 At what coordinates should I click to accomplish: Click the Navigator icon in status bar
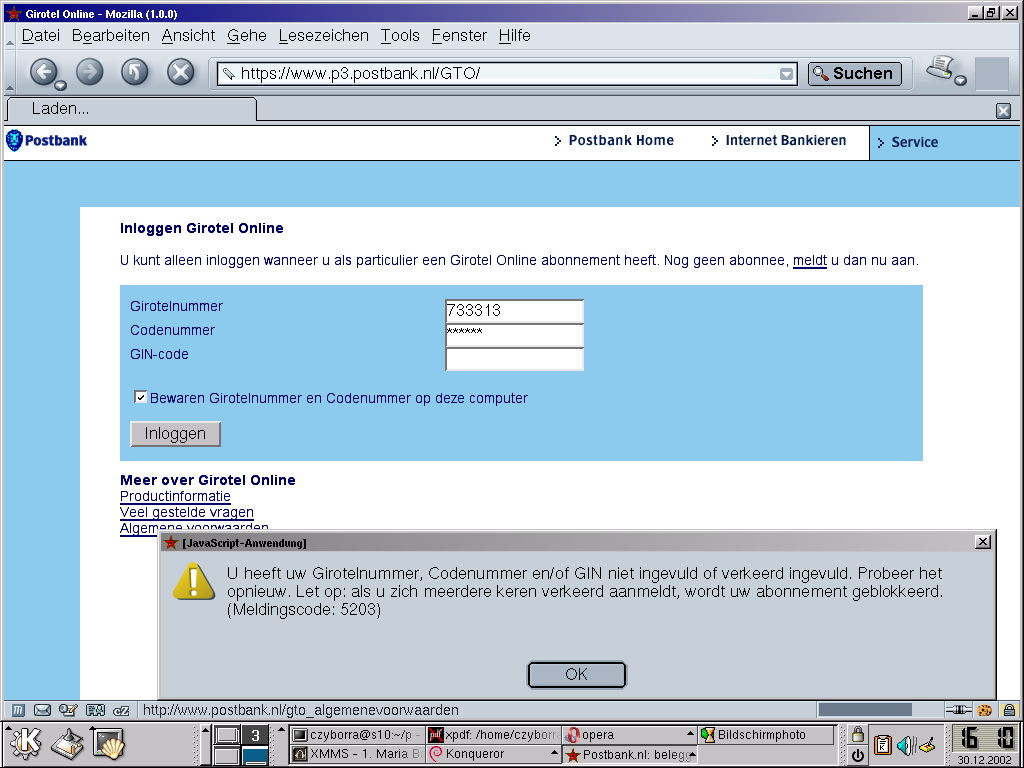18,710
